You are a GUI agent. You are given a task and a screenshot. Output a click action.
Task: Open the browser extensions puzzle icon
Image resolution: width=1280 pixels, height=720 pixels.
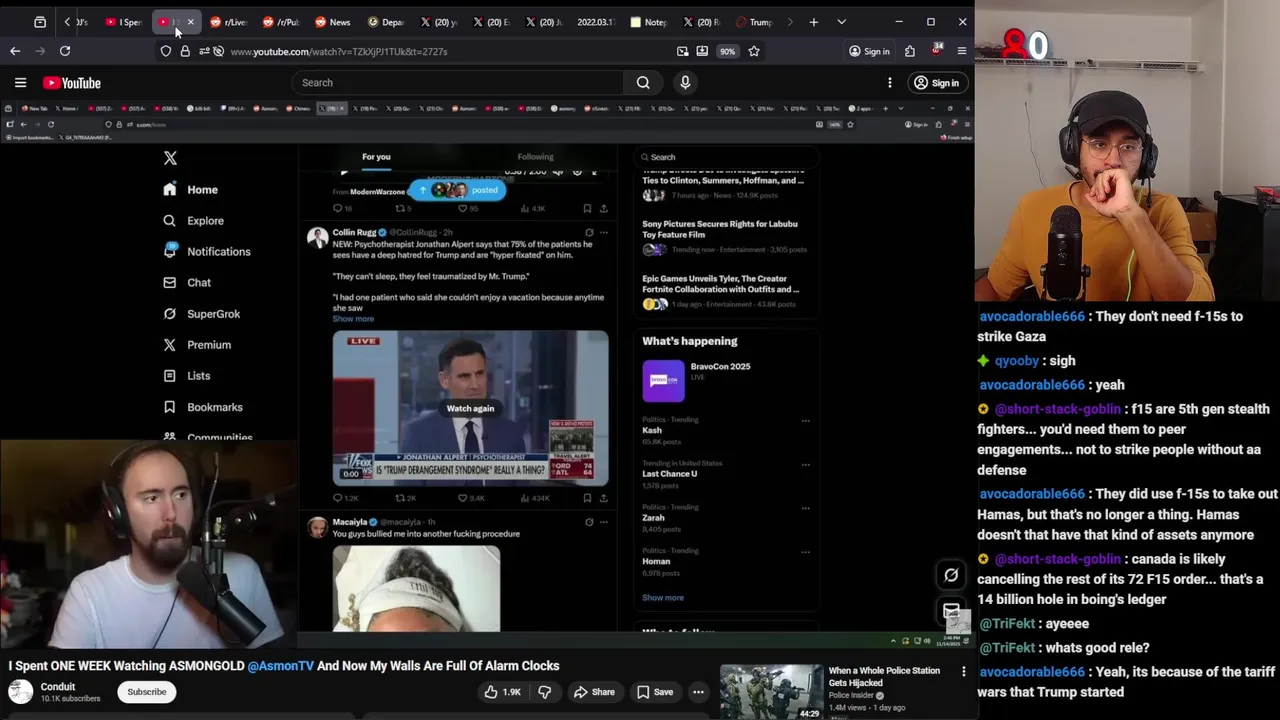tap(910, 51)
